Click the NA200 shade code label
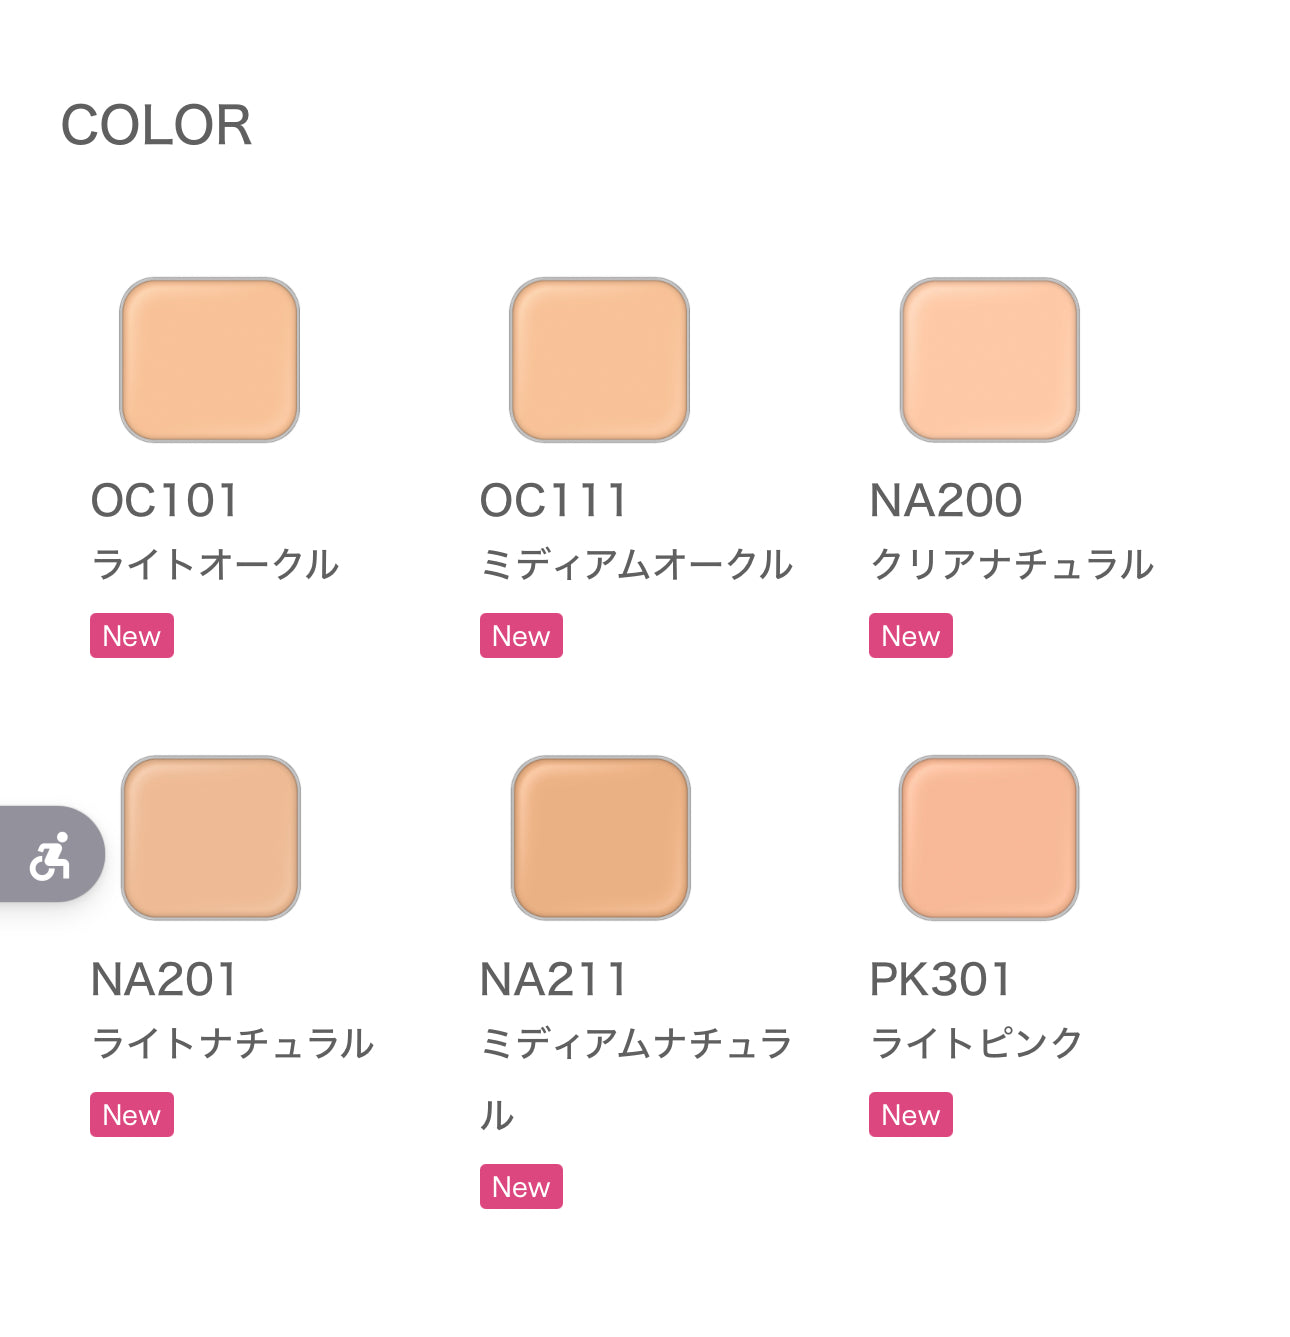 pyautogui.click(x=945, y=501)
